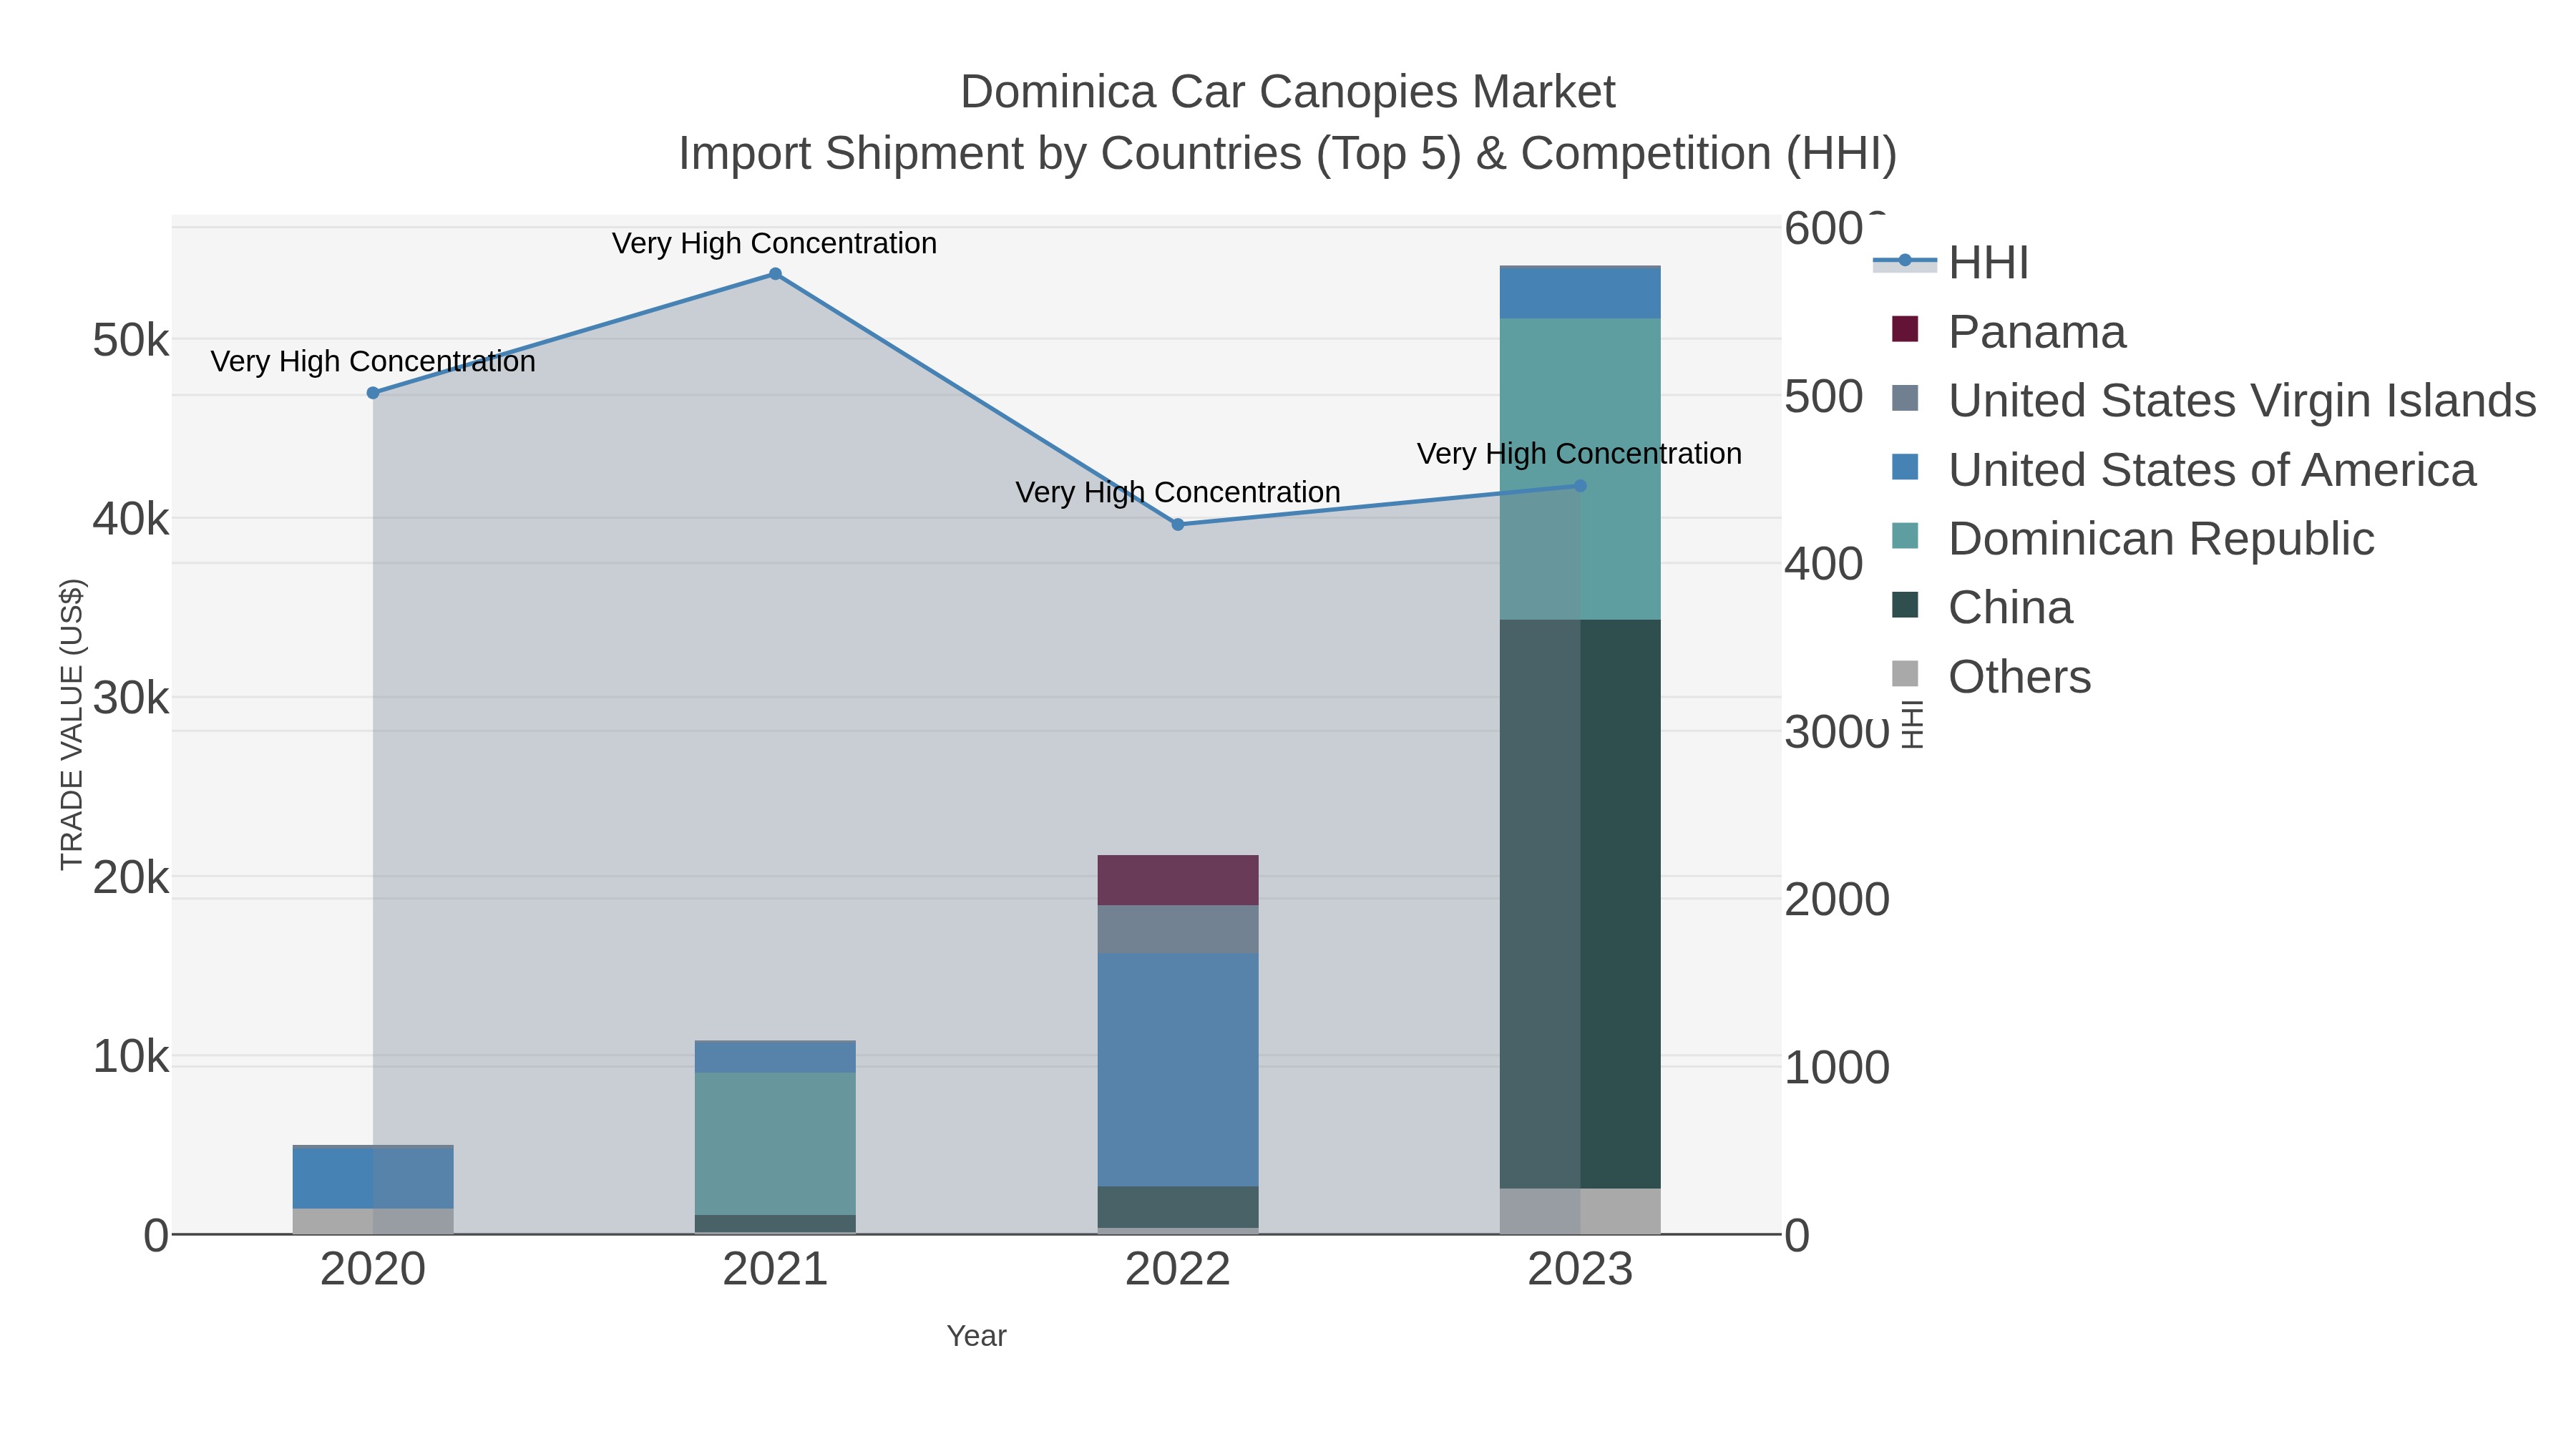Image resolution: width=2576 pixels, height=1449 pixels.
Task: Click the United States segment in 2022 bar
Action: [x=1178, y=1070]
